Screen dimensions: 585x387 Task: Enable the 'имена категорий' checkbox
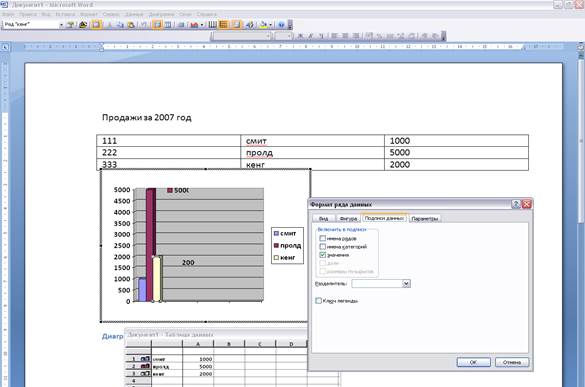(x=323, y=246)
